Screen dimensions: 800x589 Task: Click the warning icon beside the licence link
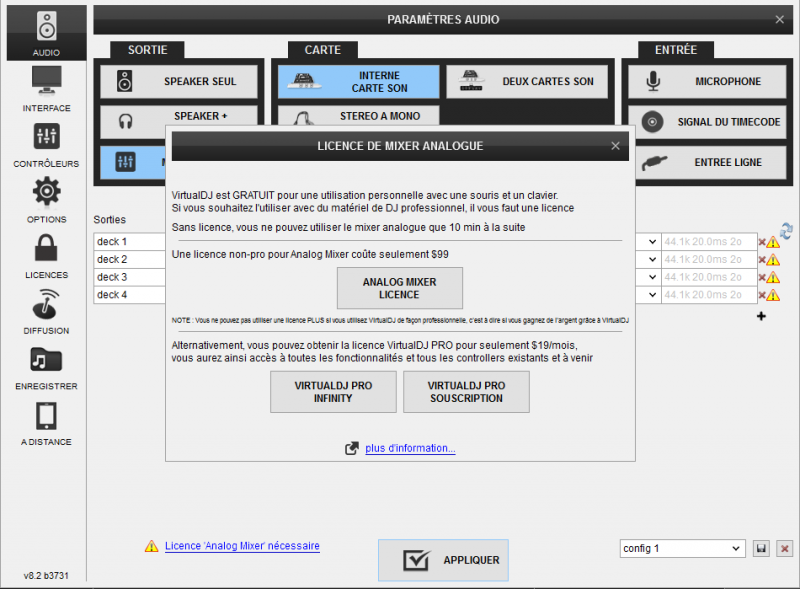click(152, 546)
